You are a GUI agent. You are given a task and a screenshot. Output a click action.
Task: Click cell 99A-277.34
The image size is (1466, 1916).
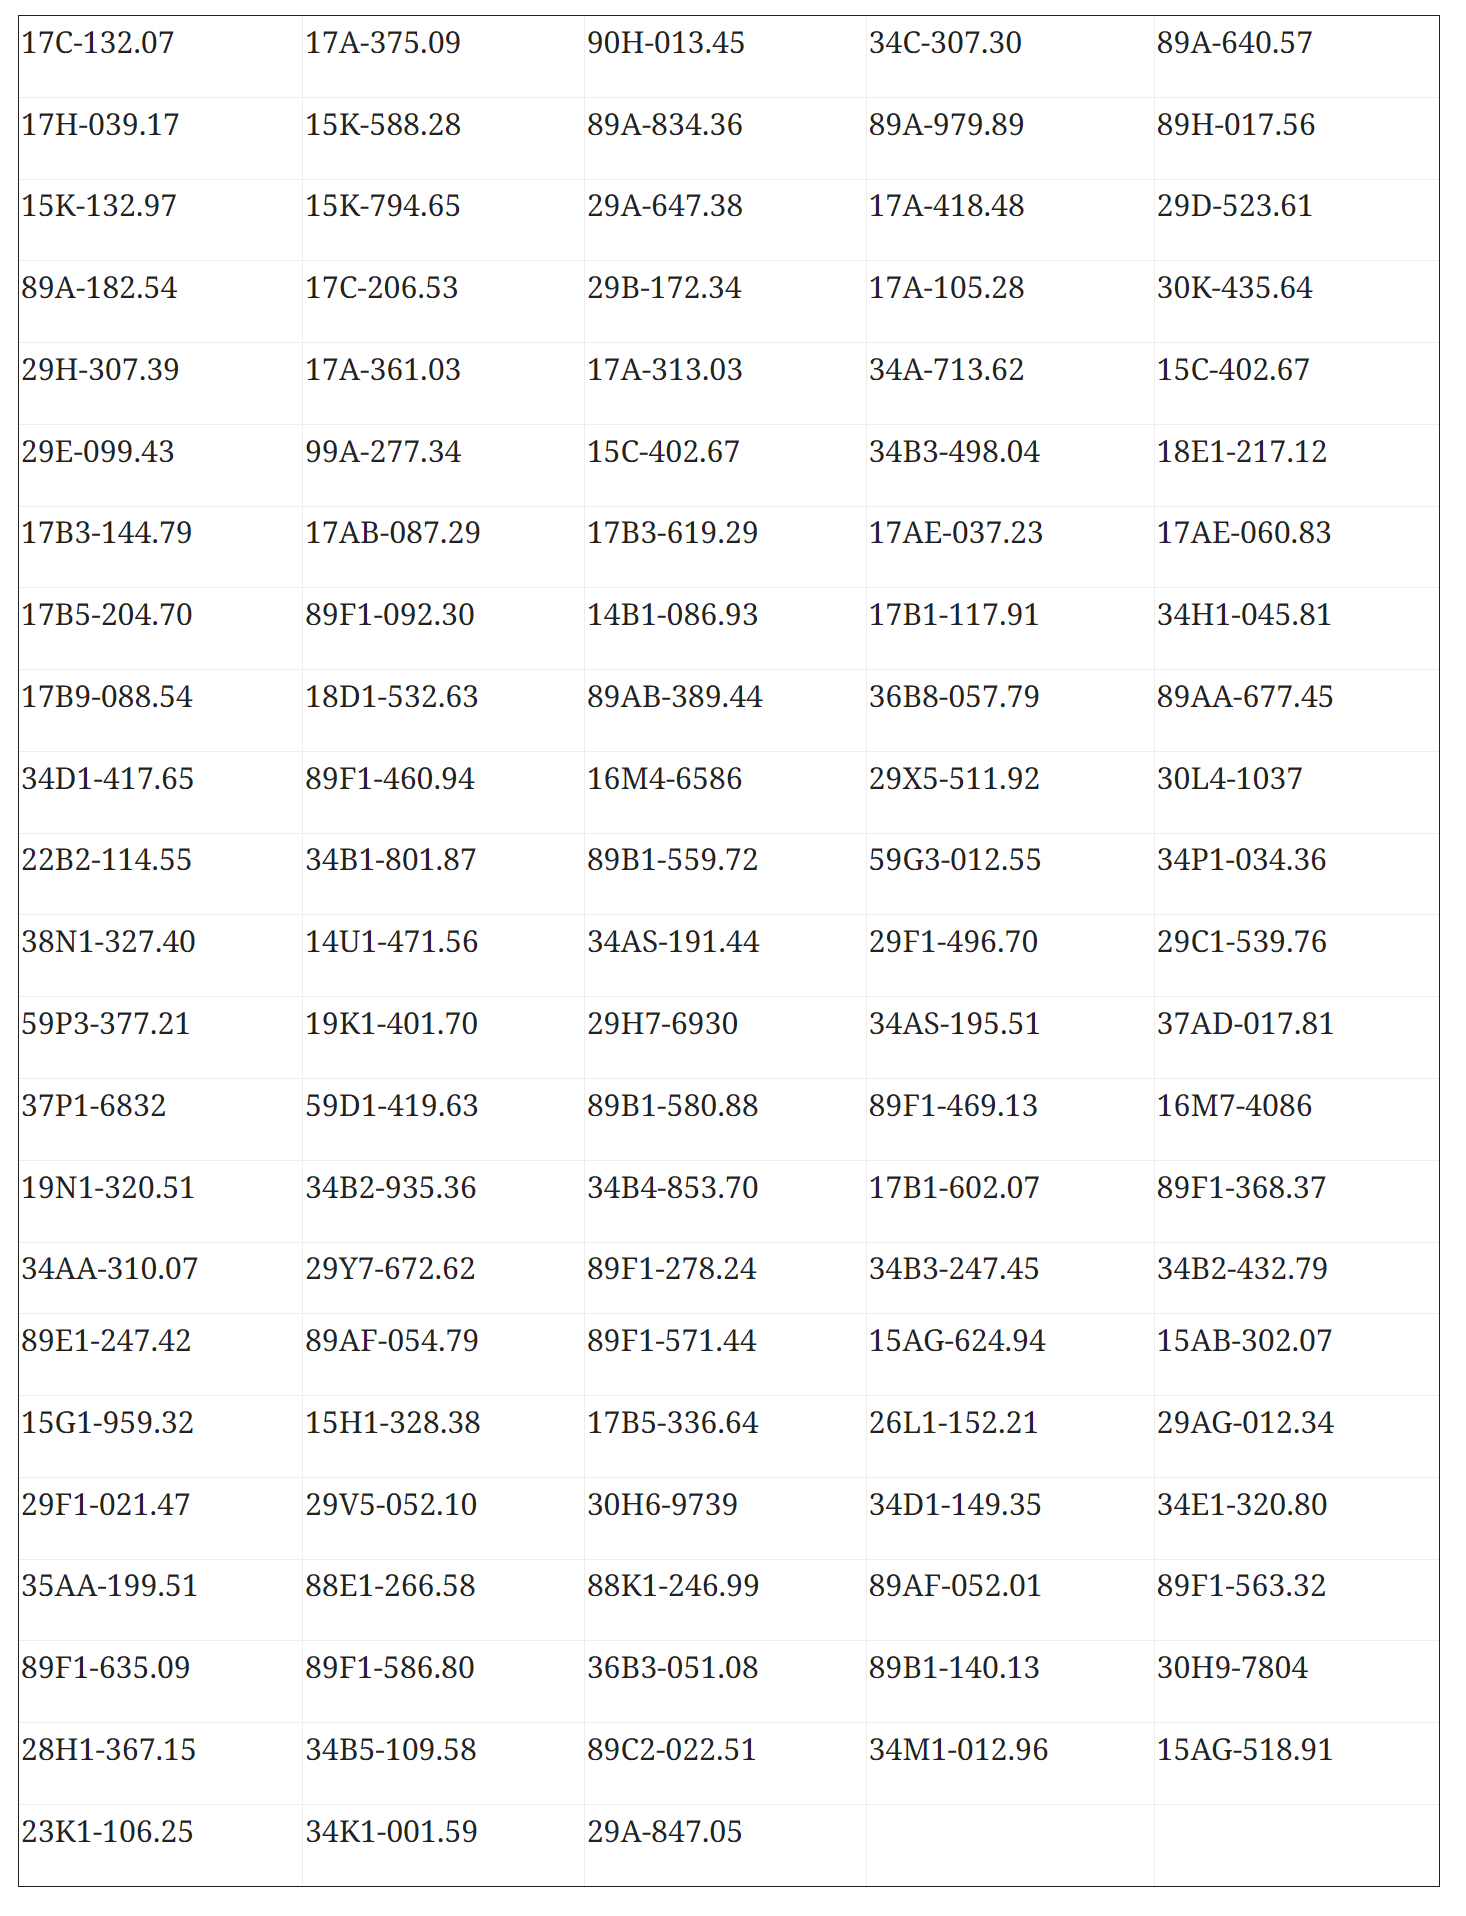click(x=443, y=465)
